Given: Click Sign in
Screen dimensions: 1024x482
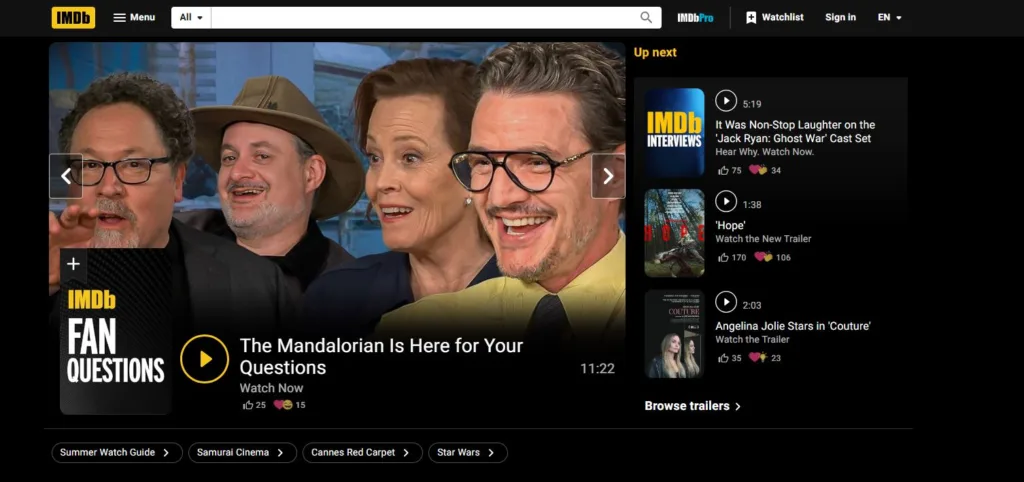Looking at the screenshot, I should (840, 18).
